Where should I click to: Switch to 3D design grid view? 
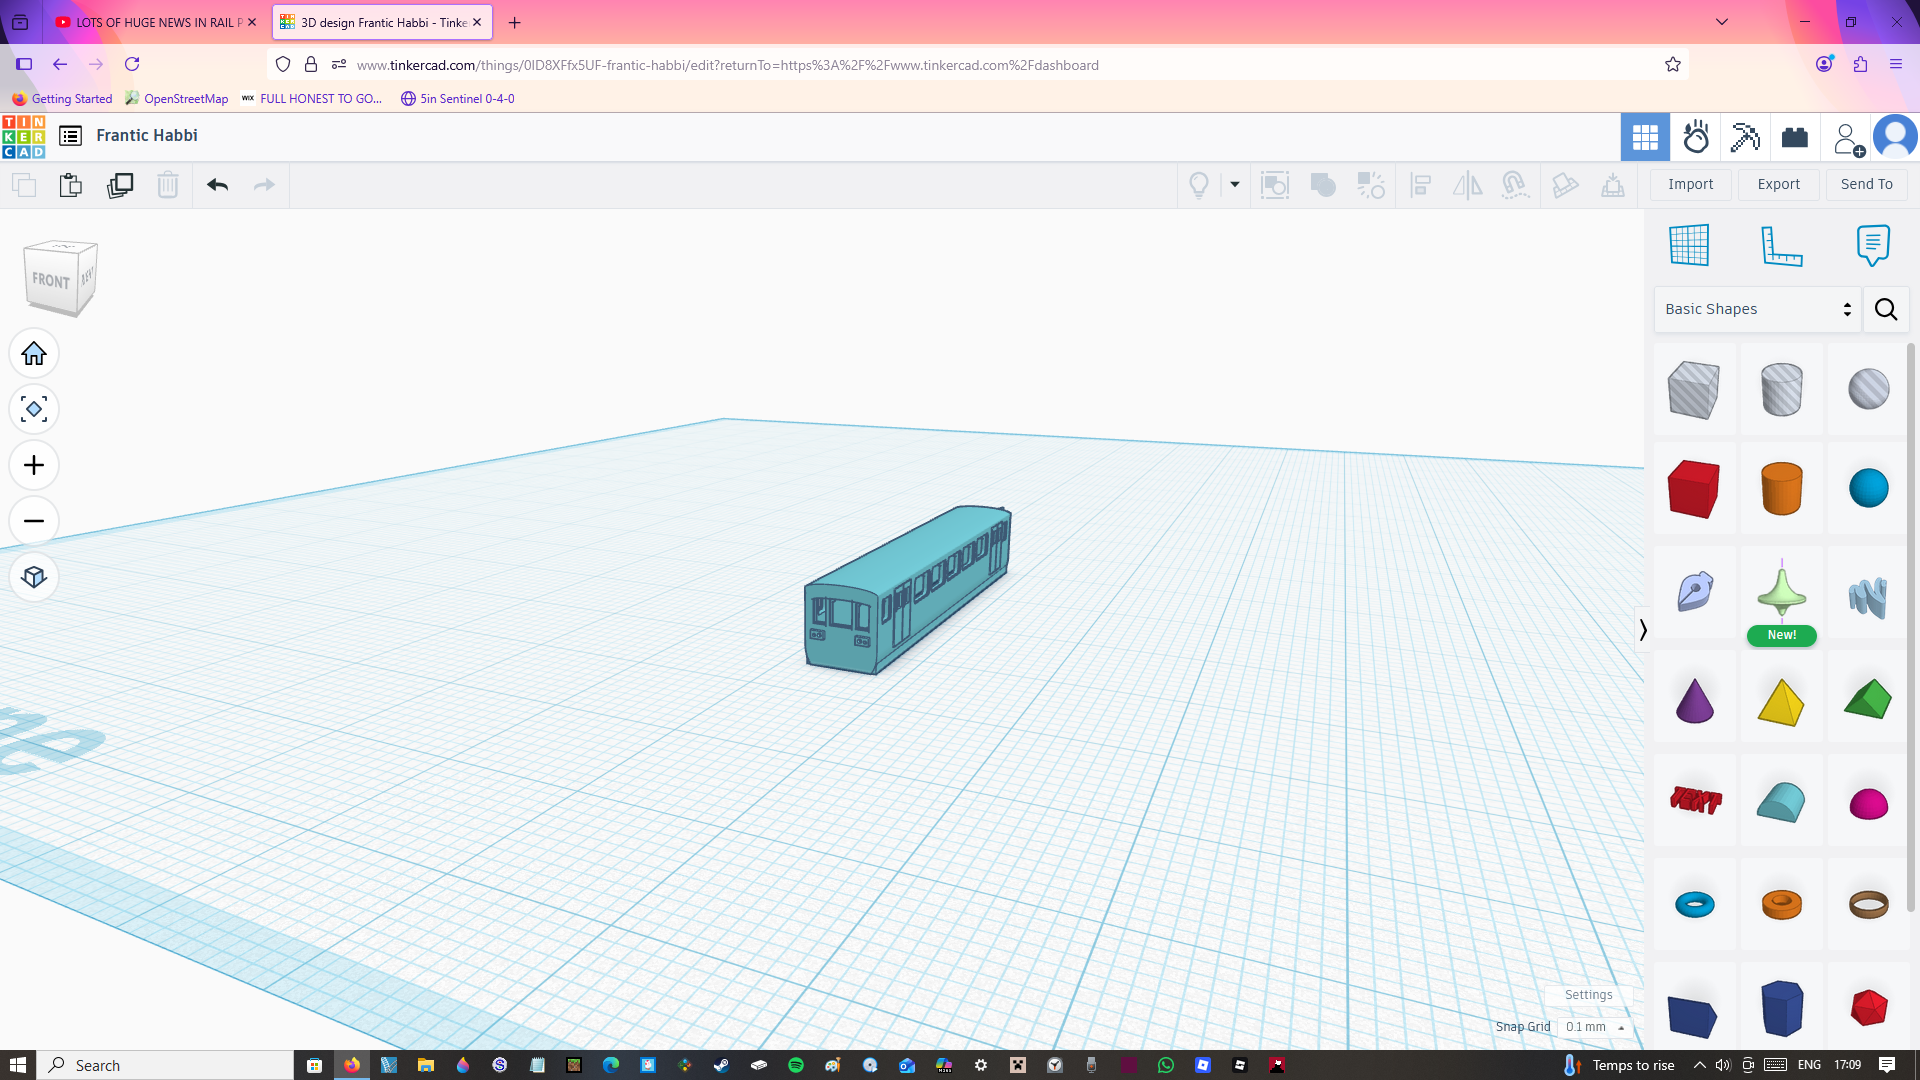(x=1645, y=137)
